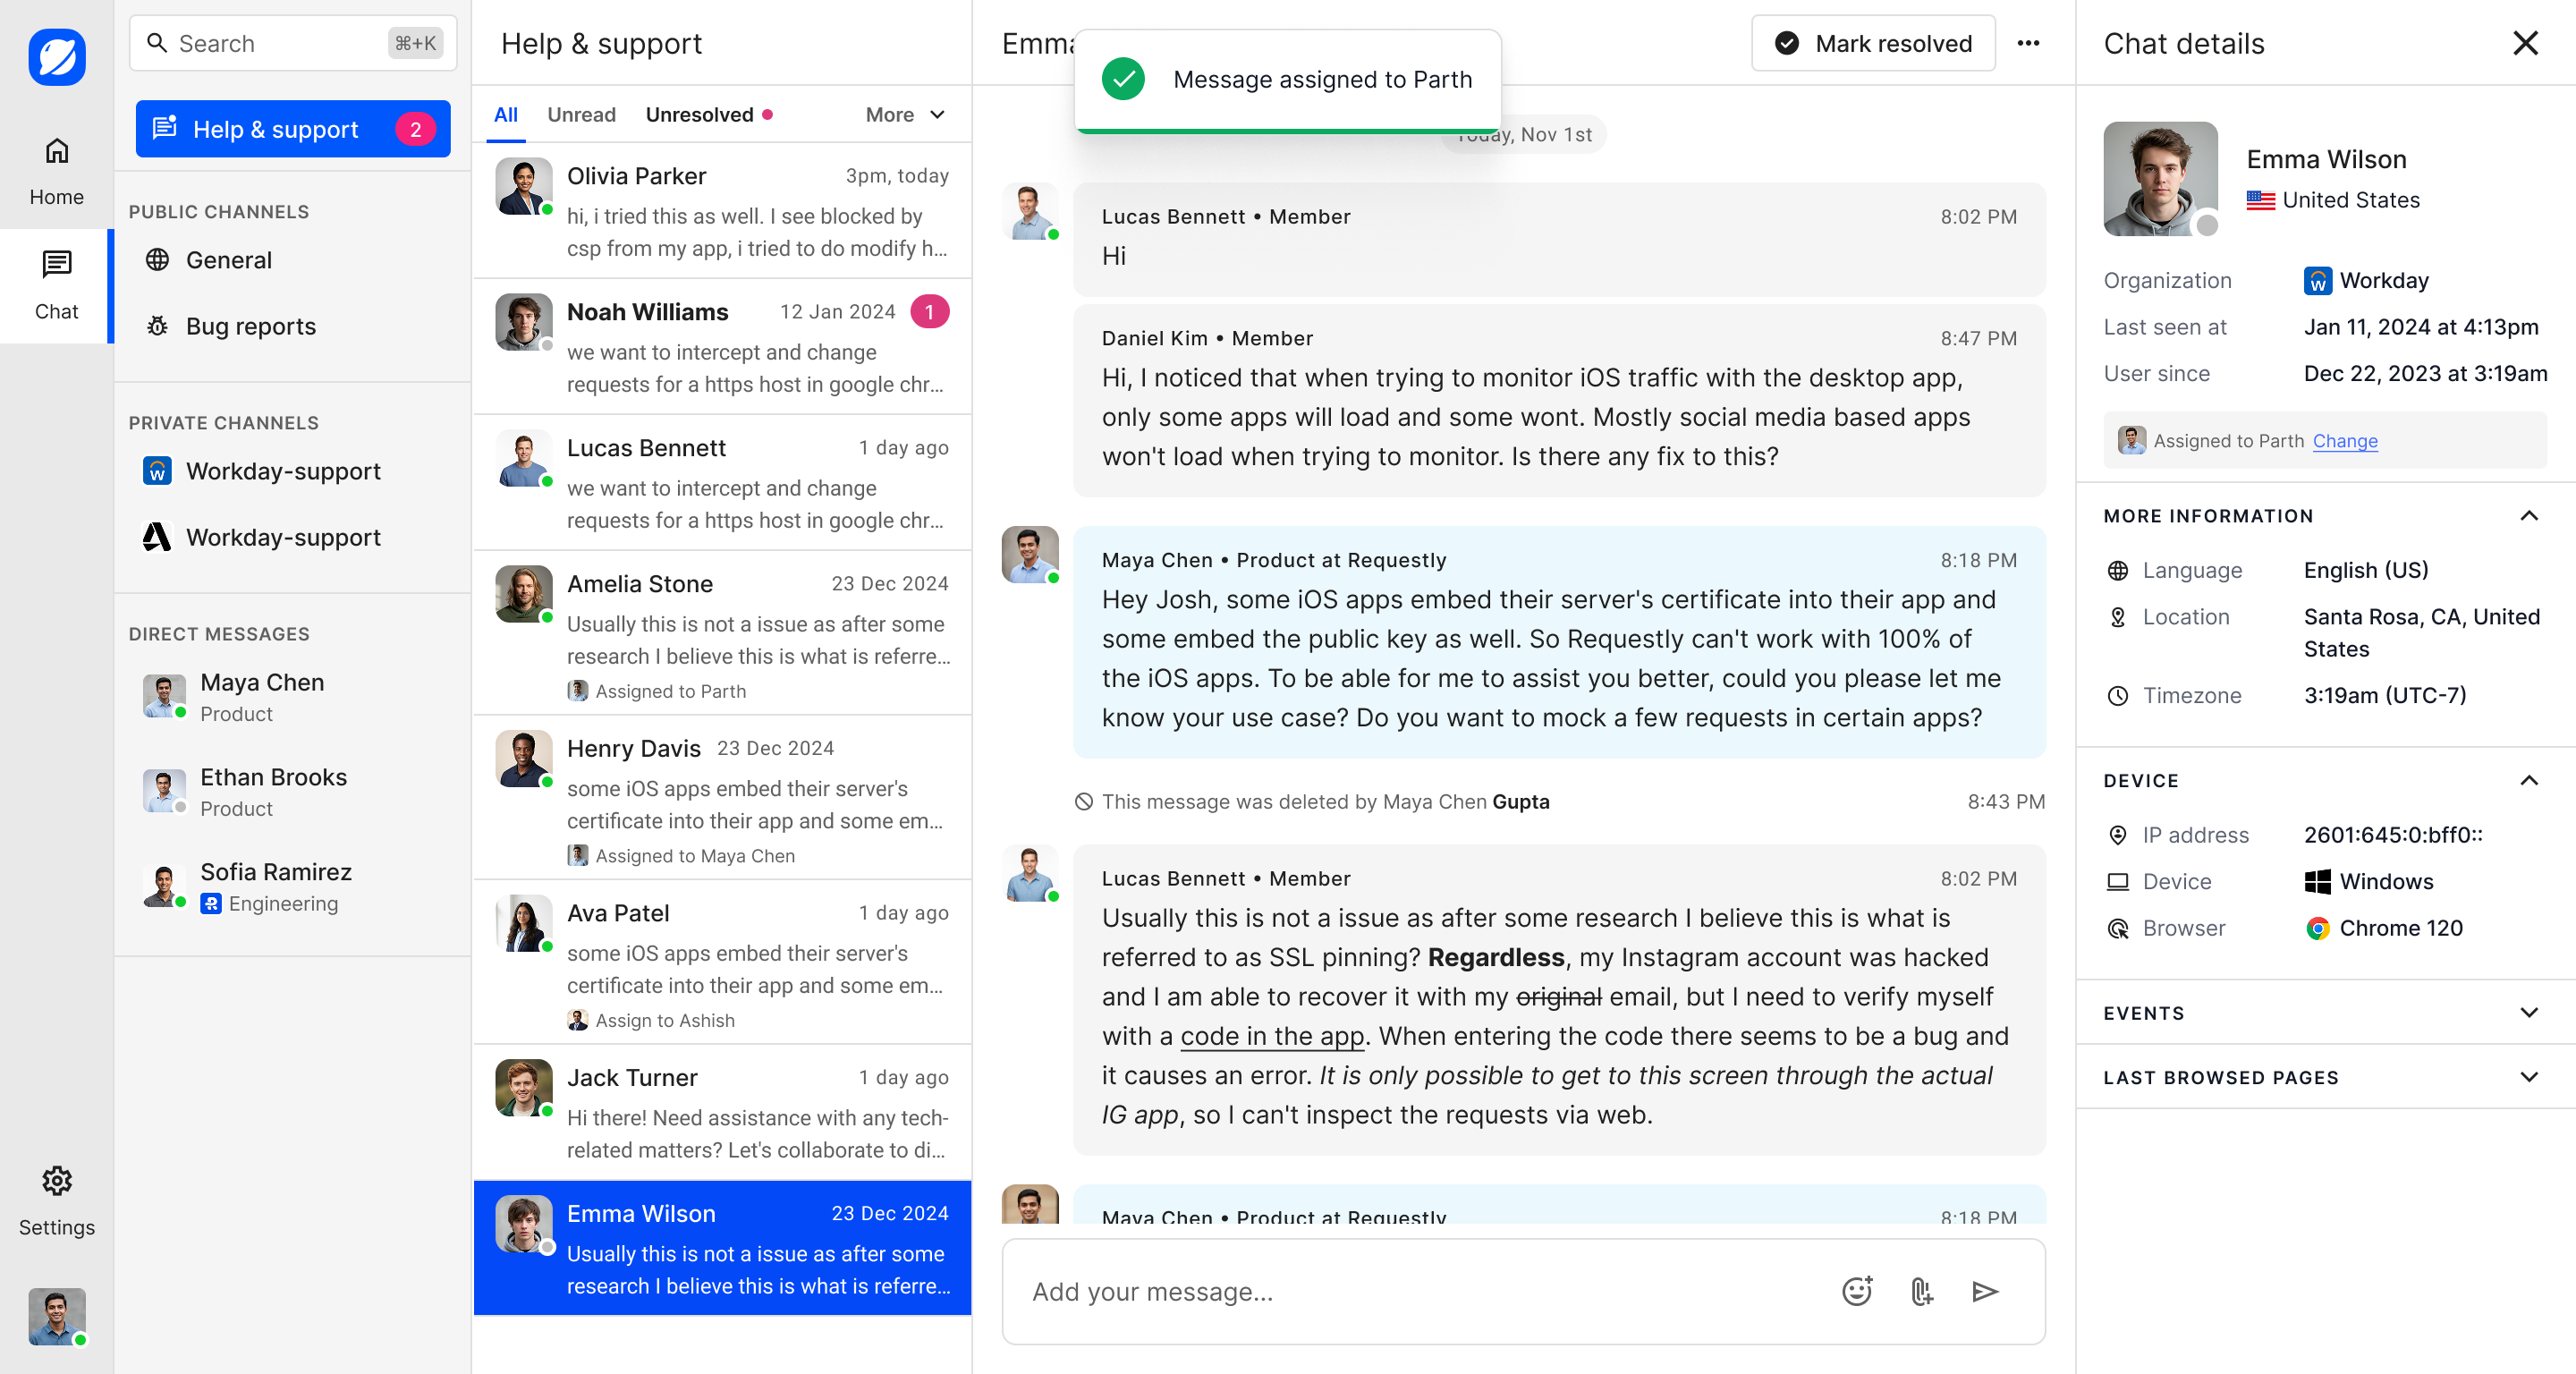Click the Search magnifier icon
This screenshot has width=2576, height=1374.
[x=157, y=43]
